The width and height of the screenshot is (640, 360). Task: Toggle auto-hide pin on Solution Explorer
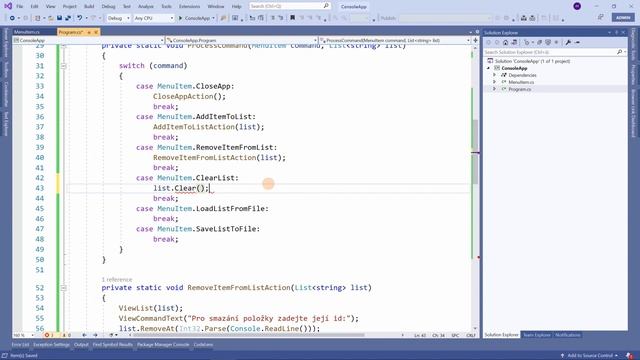tap(617, 32)
